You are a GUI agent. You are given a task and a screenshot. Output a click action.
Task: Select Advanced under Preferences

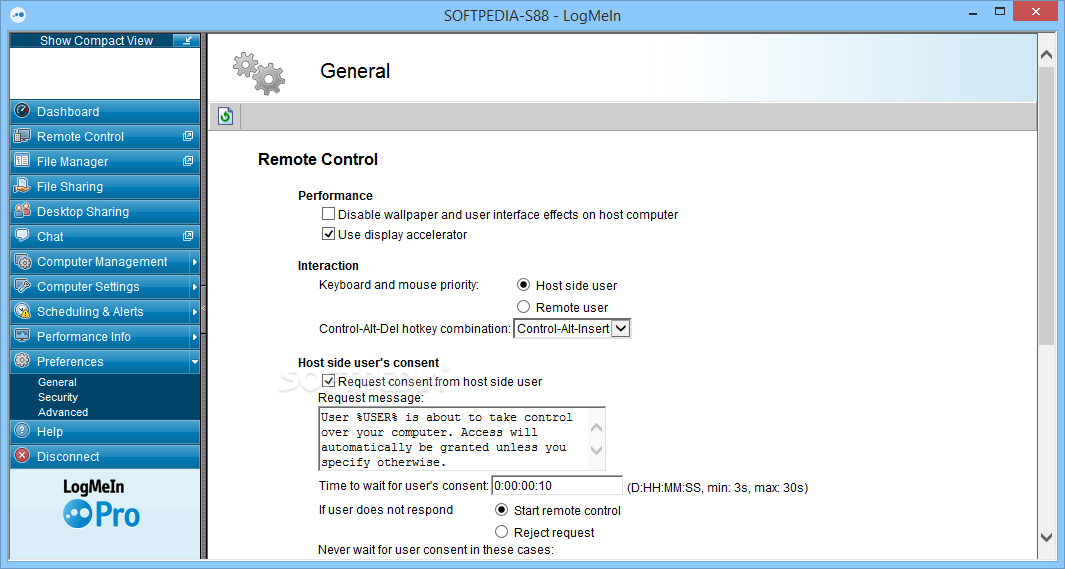point(63,412)
